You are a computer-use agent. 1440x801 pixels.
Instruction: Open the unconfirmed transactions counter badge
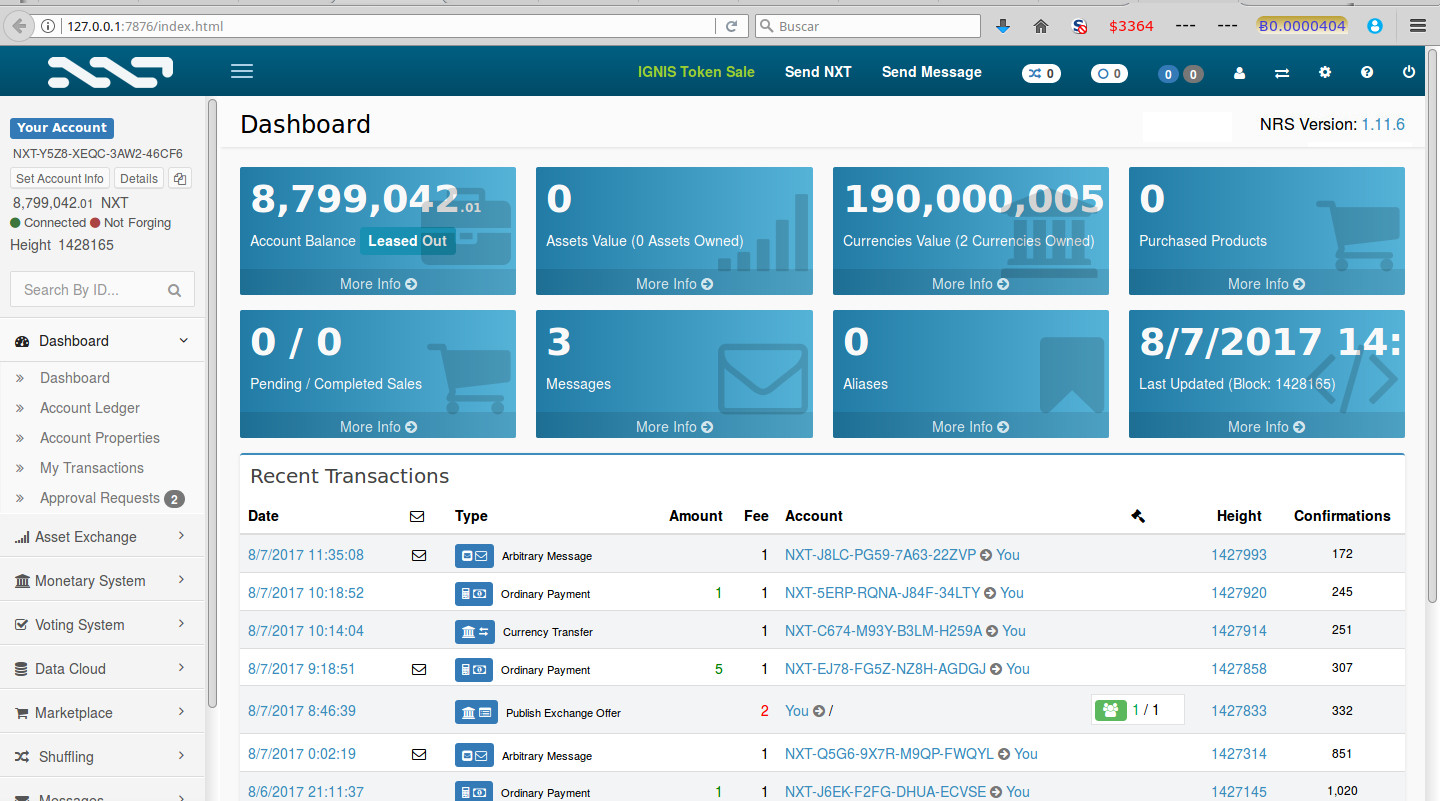pos(1109,73)
